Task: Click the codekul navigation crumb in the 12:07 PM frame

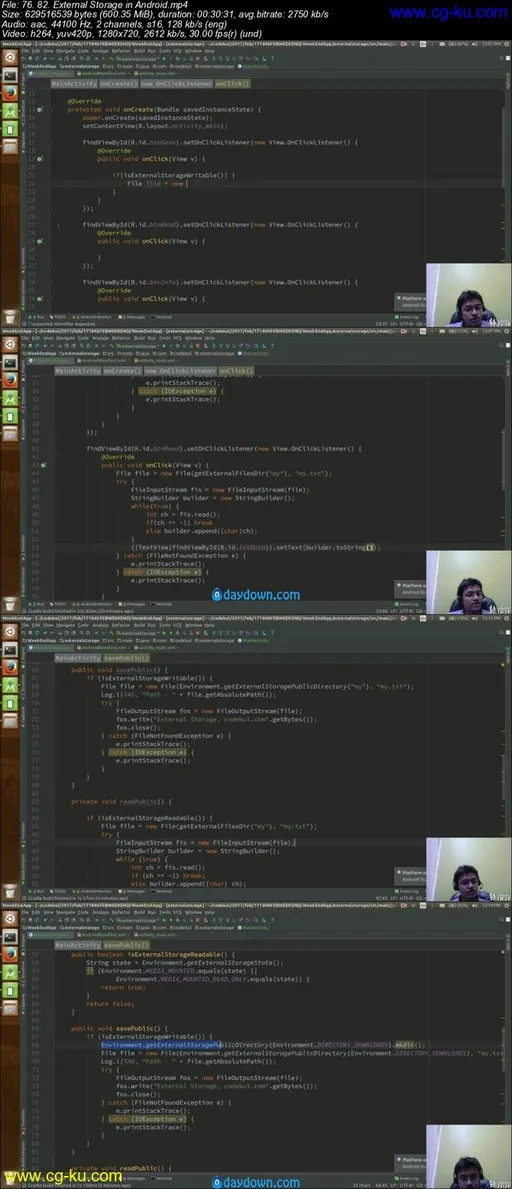Action: pyautogui.click(x=181, y=353)
